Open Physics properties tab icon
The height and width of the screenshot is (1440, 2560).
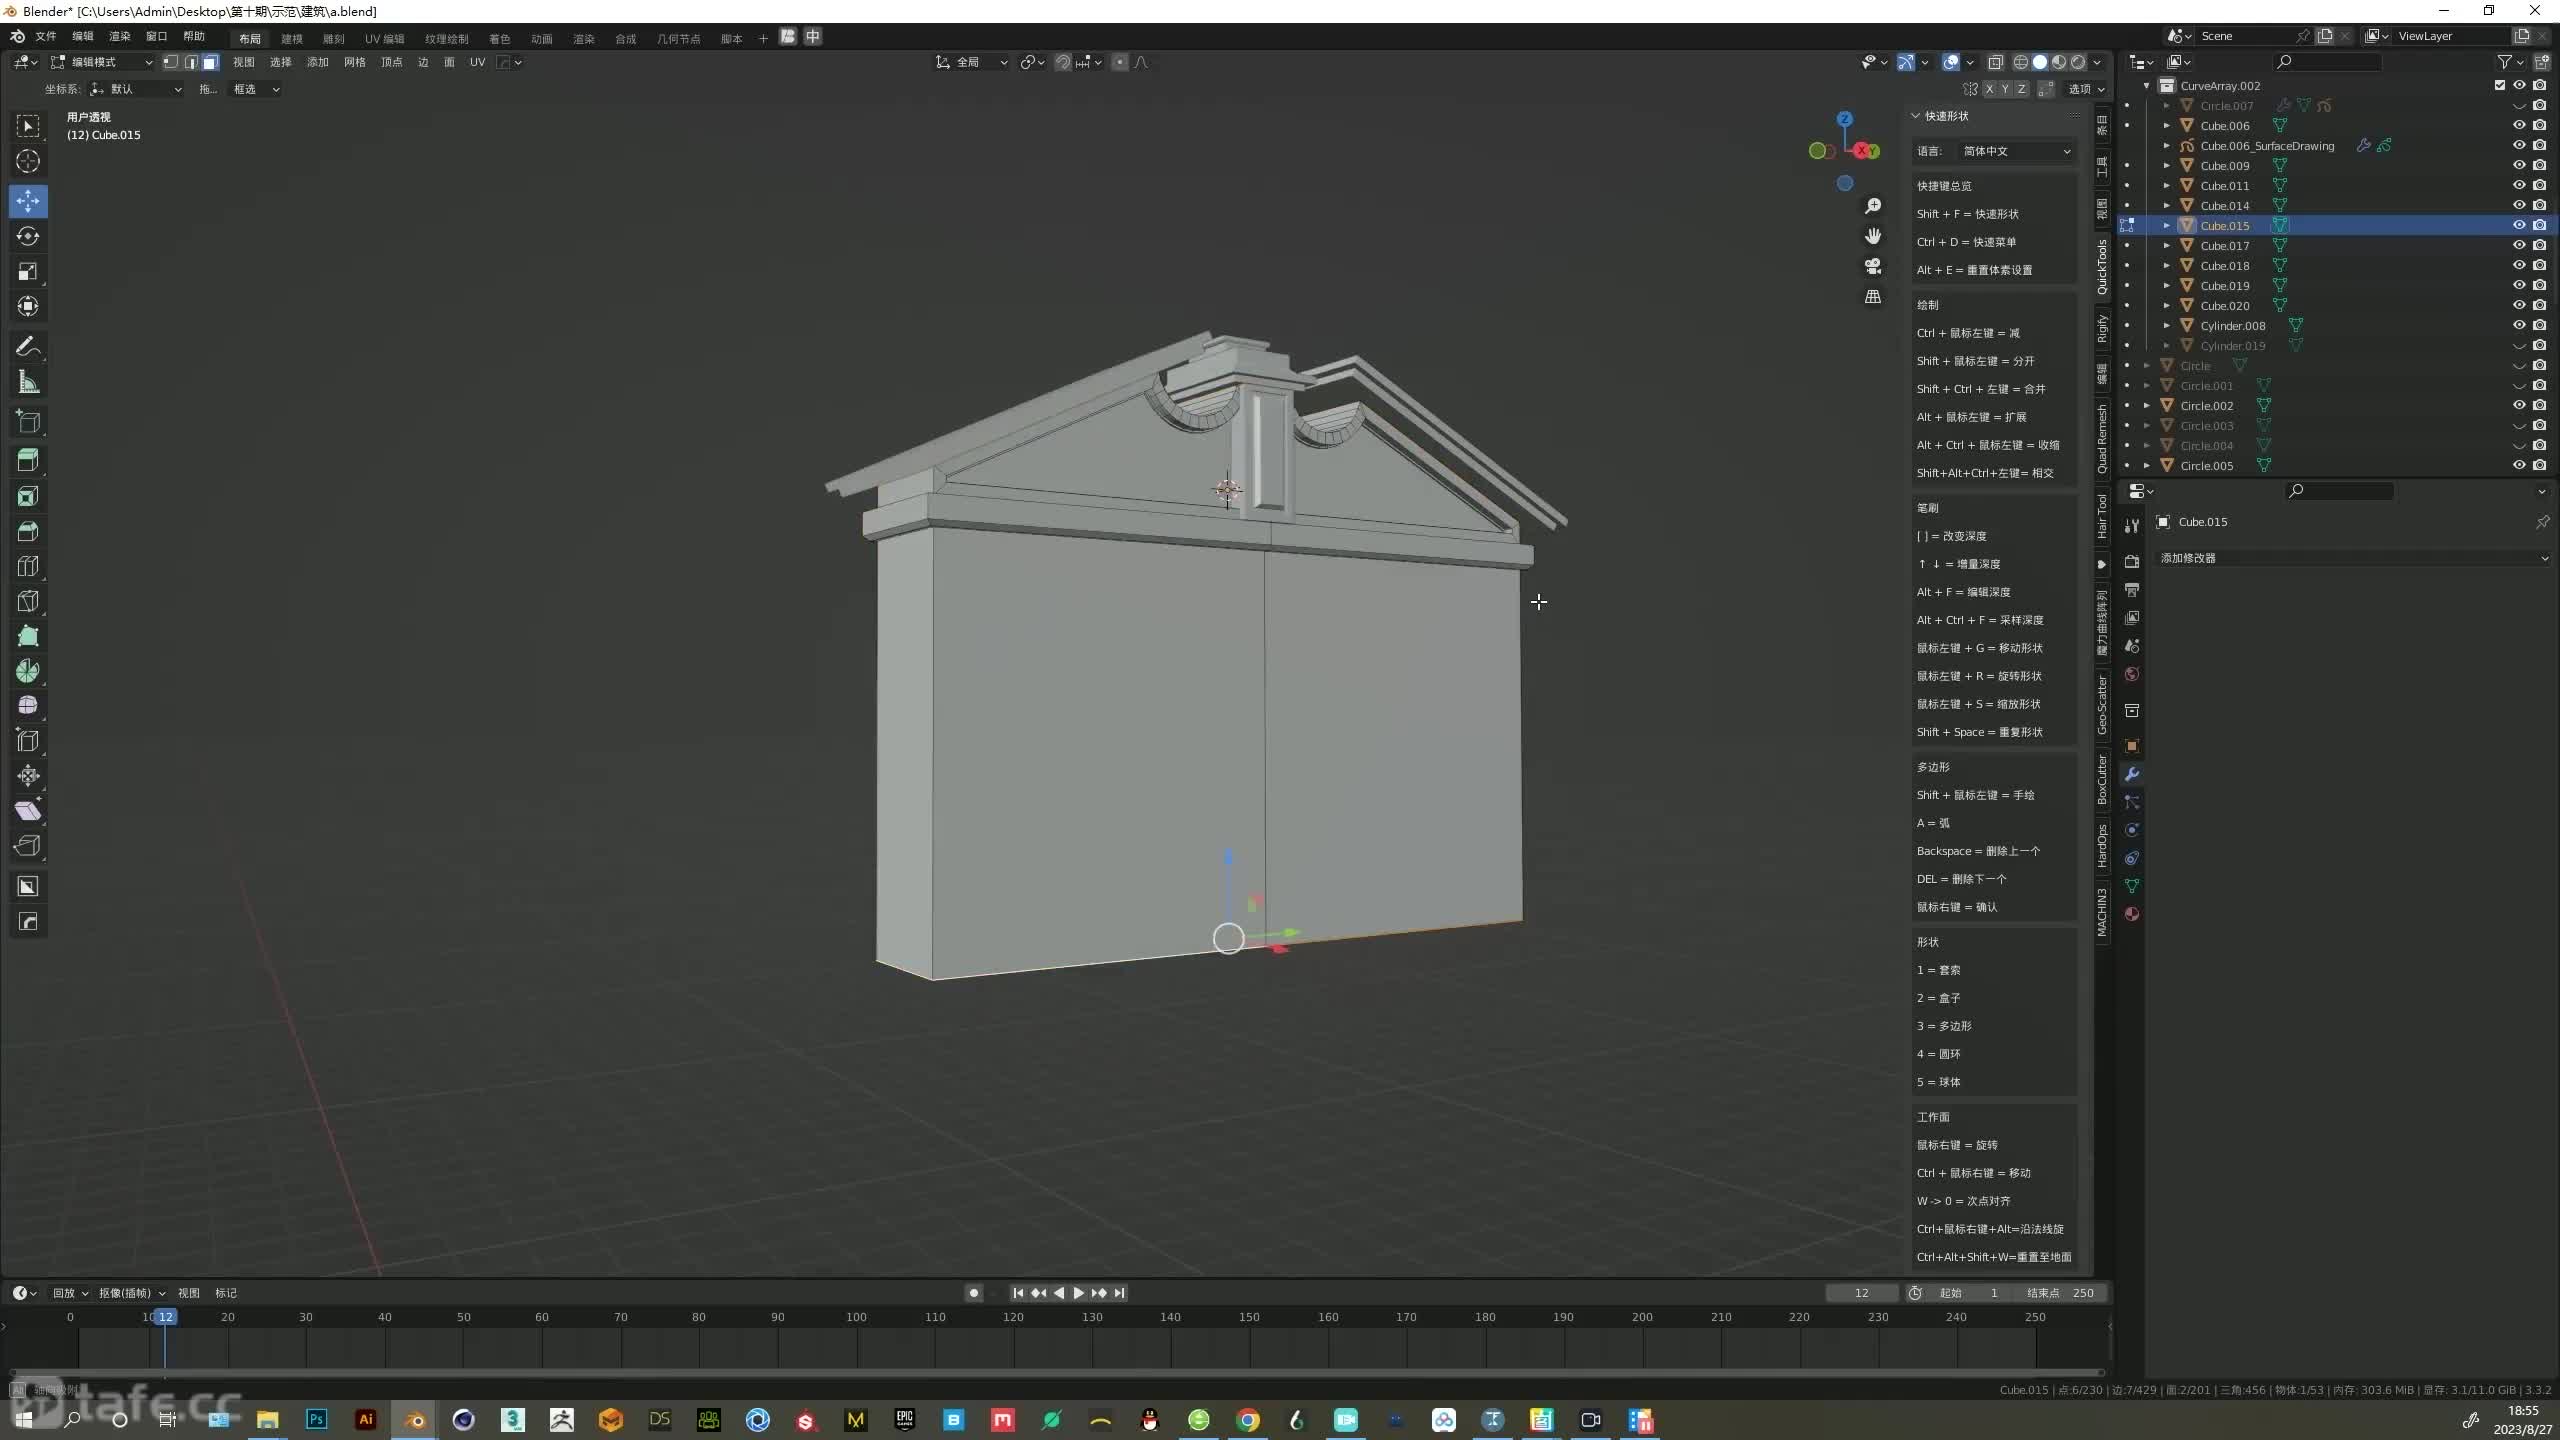coord(2132,830)
